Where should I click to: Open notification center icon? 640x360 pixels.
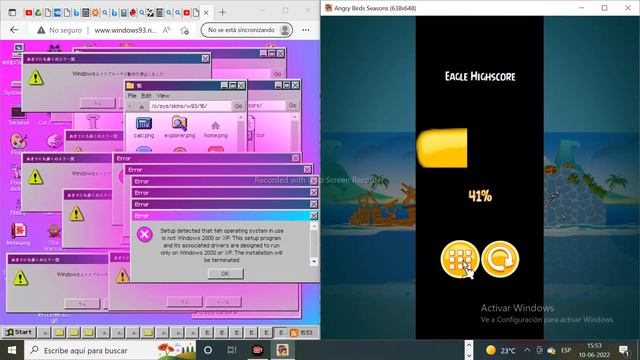coord(624,350)
